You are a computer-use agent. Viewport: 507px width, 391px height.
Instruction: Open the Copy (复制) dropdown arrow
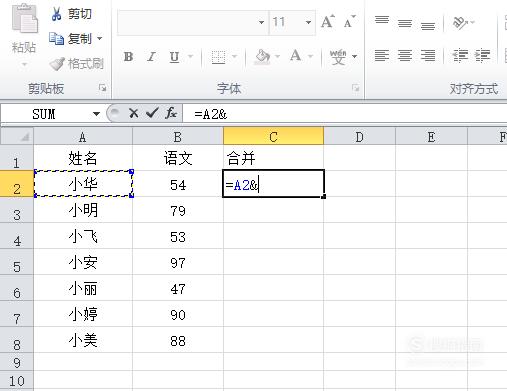99,39
